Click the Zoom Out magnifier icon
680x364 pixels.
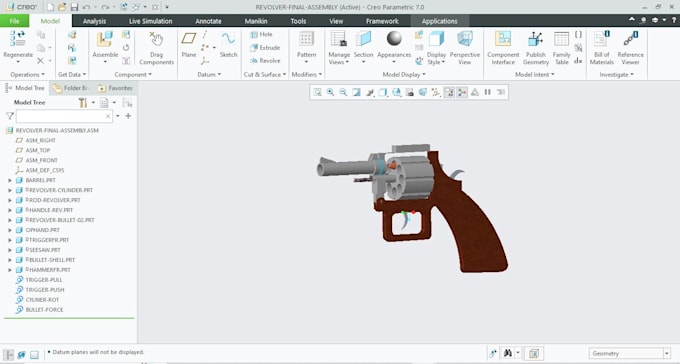pos(343,92)
